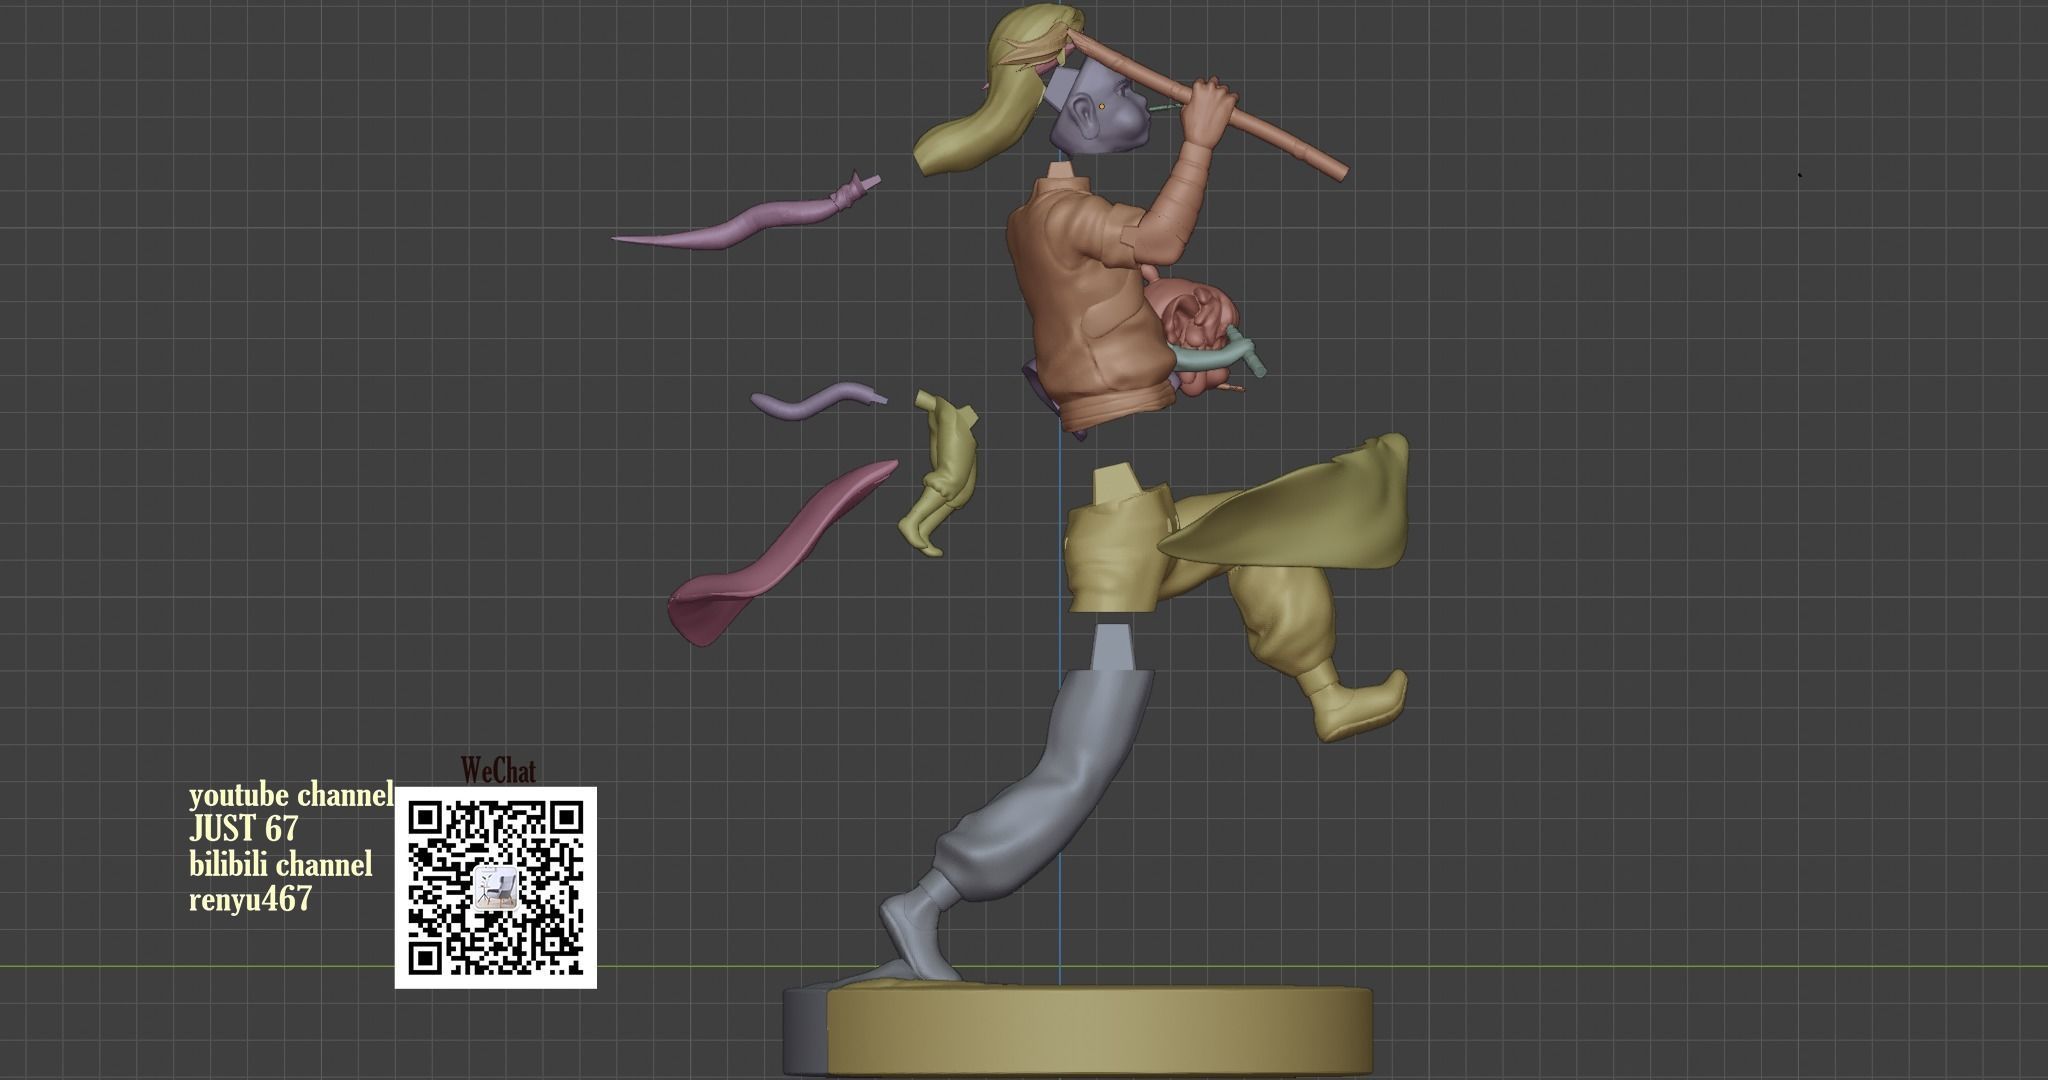The image size is (2048, 1080).
Task: Click the 'bilibili channel' text
Action: click(x=281, y=864)
